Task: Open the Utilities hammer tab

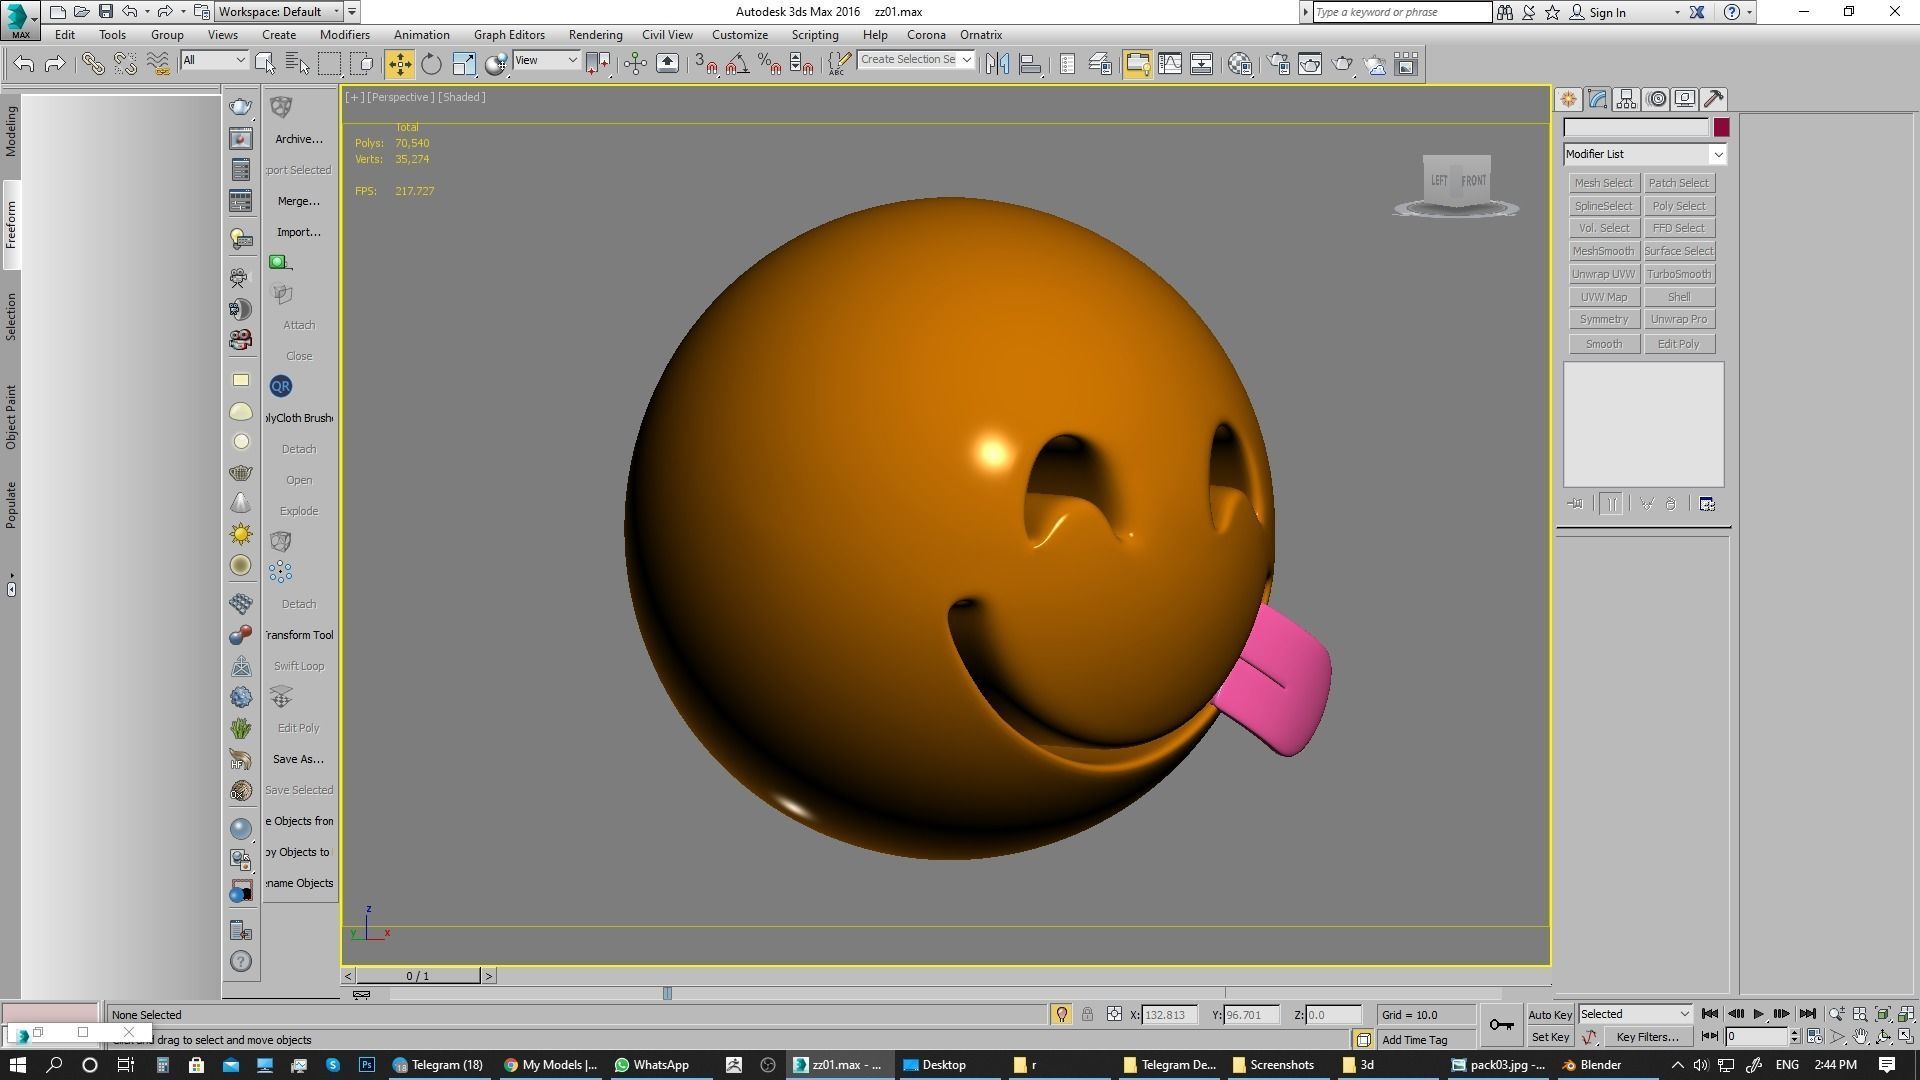Action: coord(1714,99)
